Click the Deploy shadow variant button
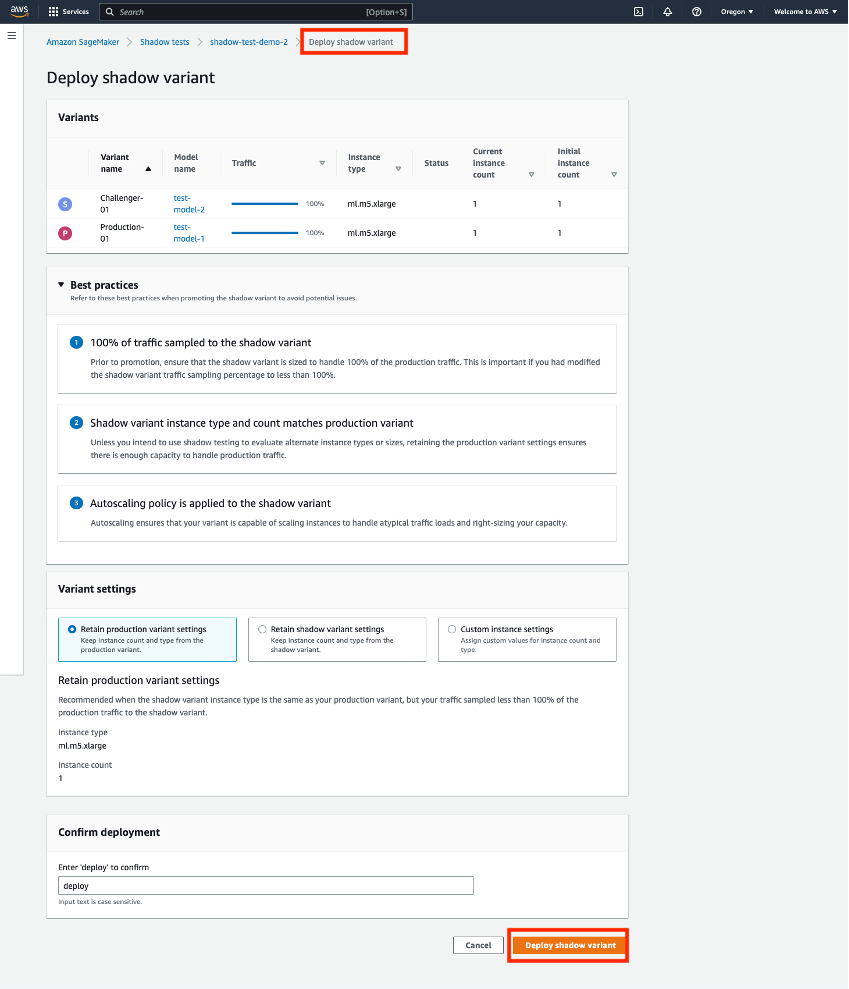 click(569, 945)
